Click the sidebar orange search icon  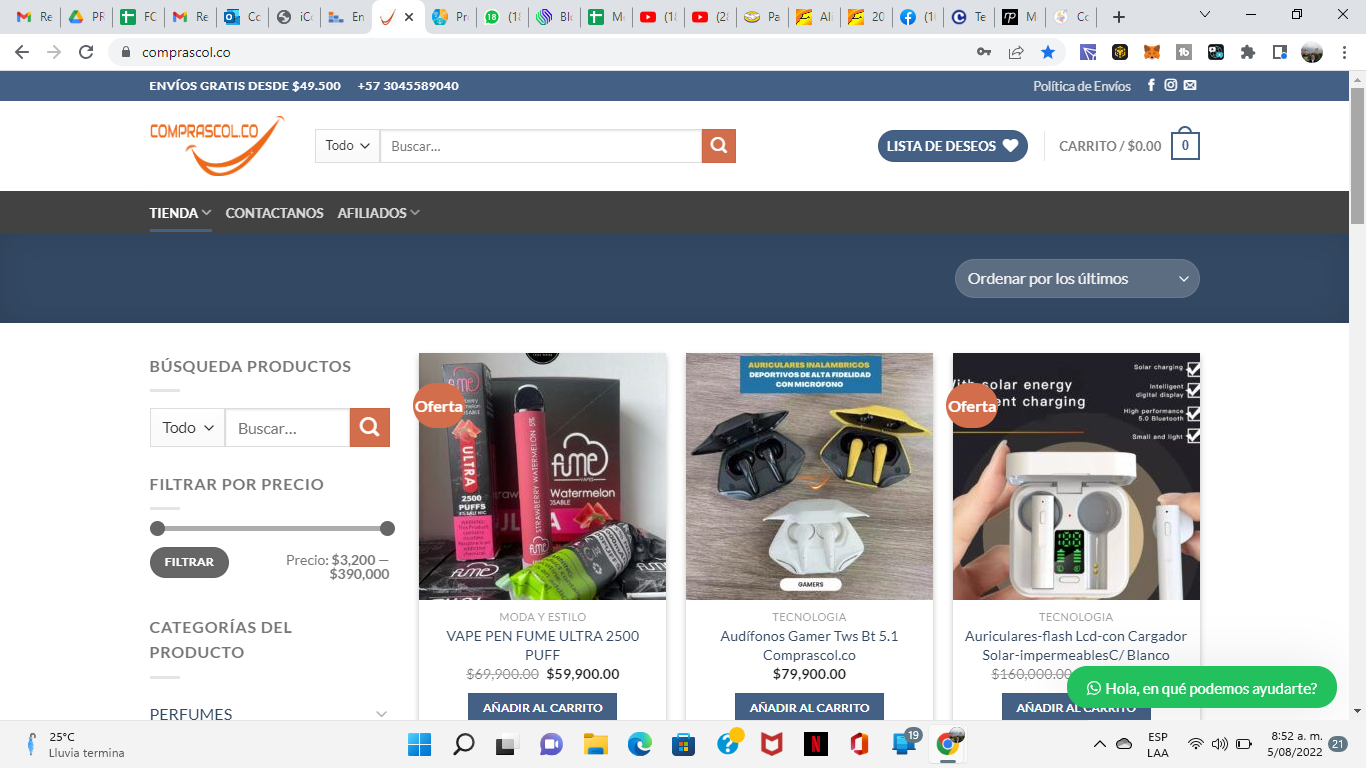[x=369, y=428]
